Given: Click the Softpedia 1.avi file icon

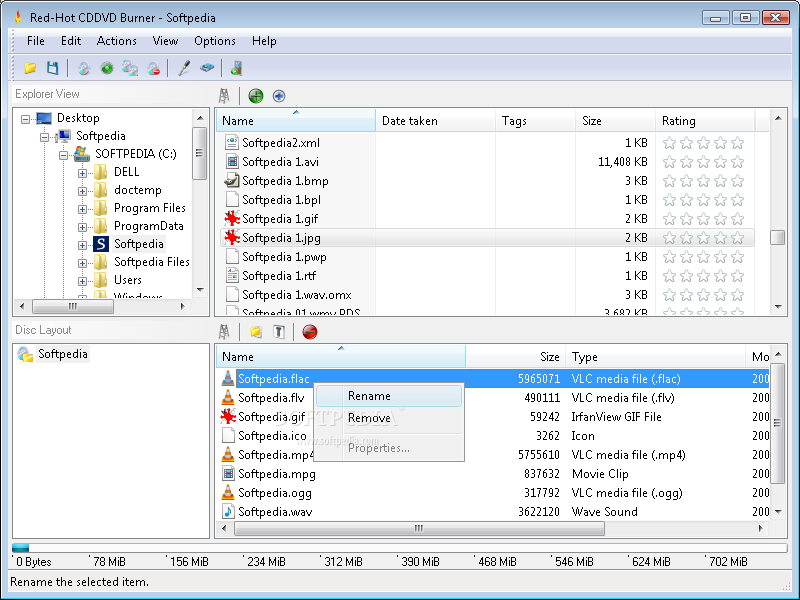Looking at the screenshot, I should pos(232,162).
